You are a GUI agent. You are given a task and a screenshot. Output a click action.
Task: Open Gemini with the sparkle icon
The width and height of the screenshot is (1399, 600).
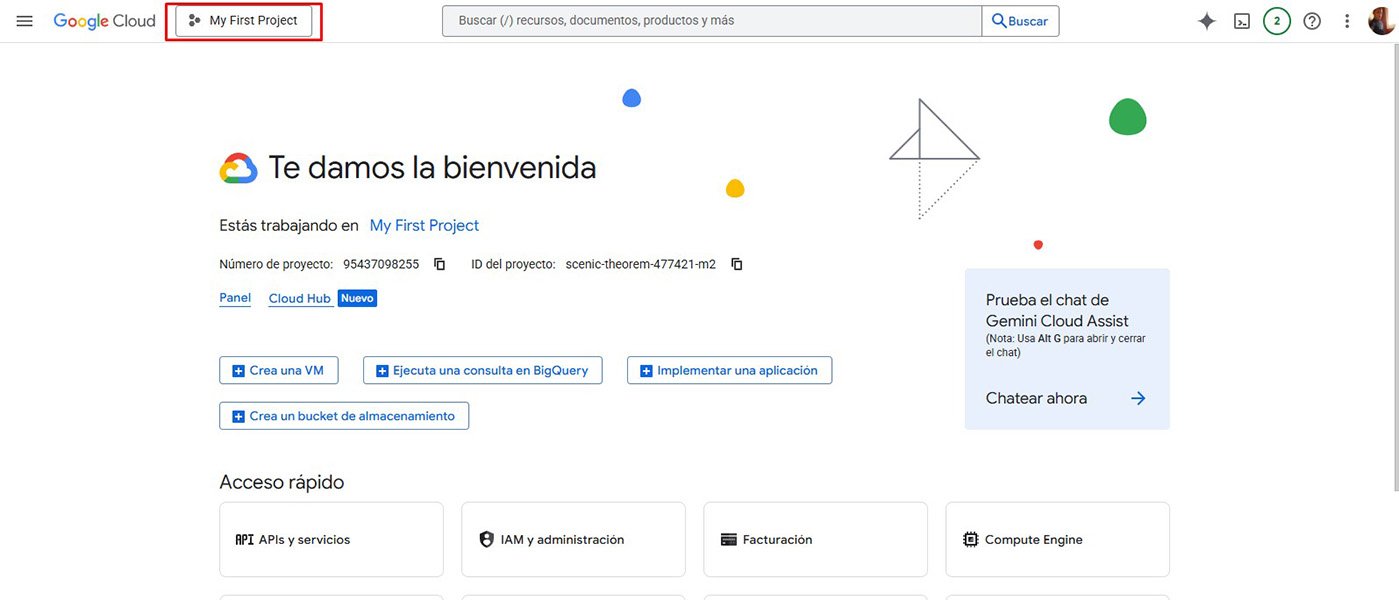click(x=1206, y=20)
